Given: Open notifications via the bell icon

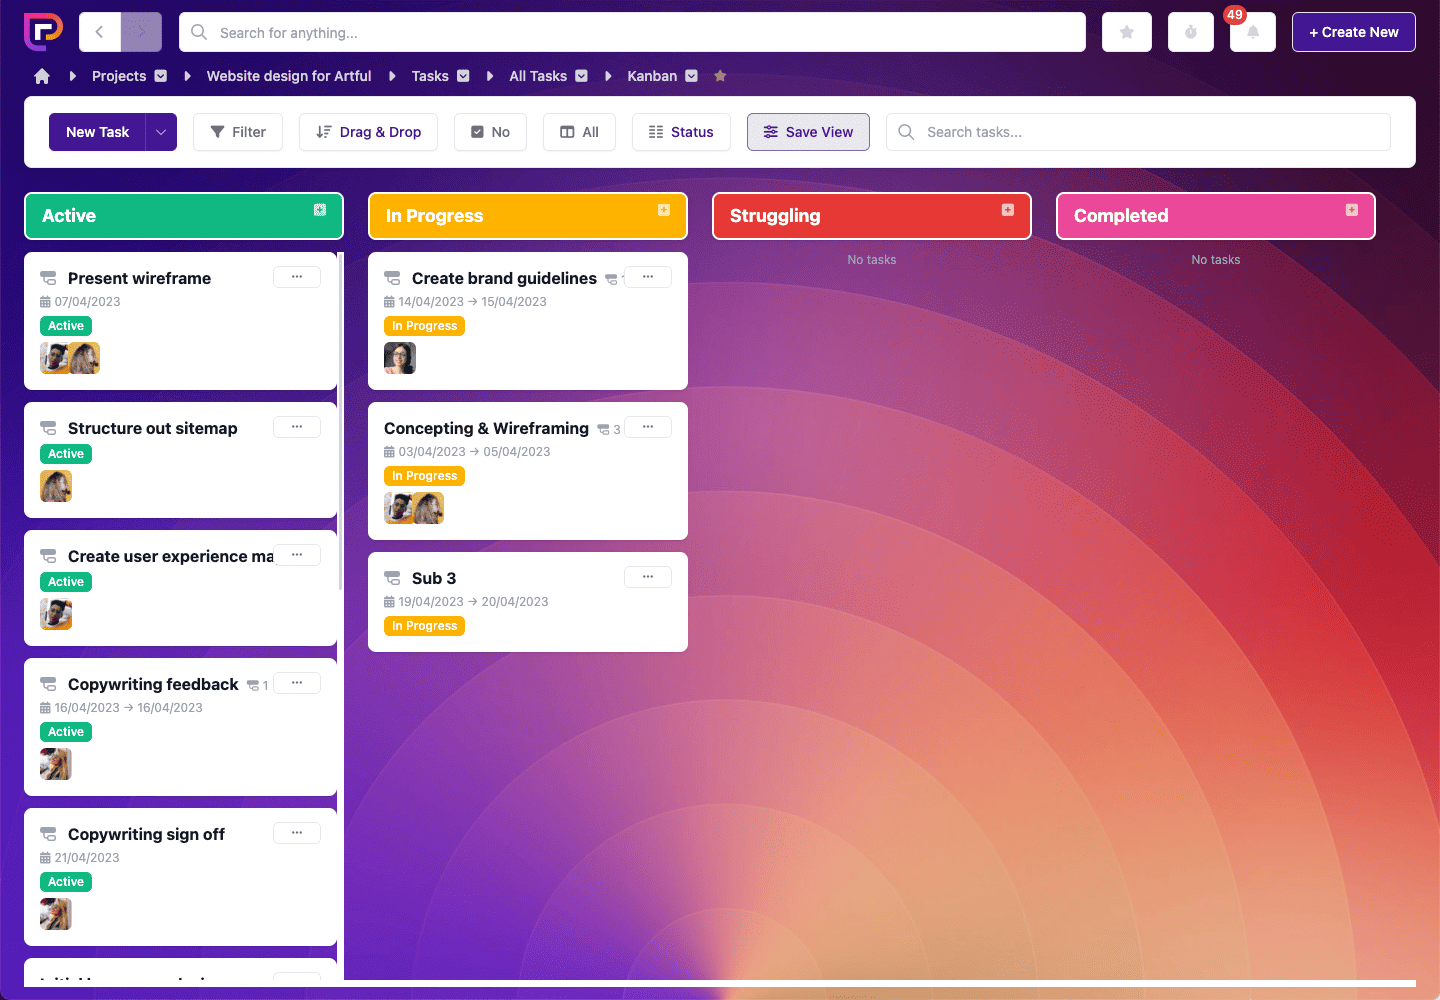Looking at the screenshot, I should tap(1253, 33).
